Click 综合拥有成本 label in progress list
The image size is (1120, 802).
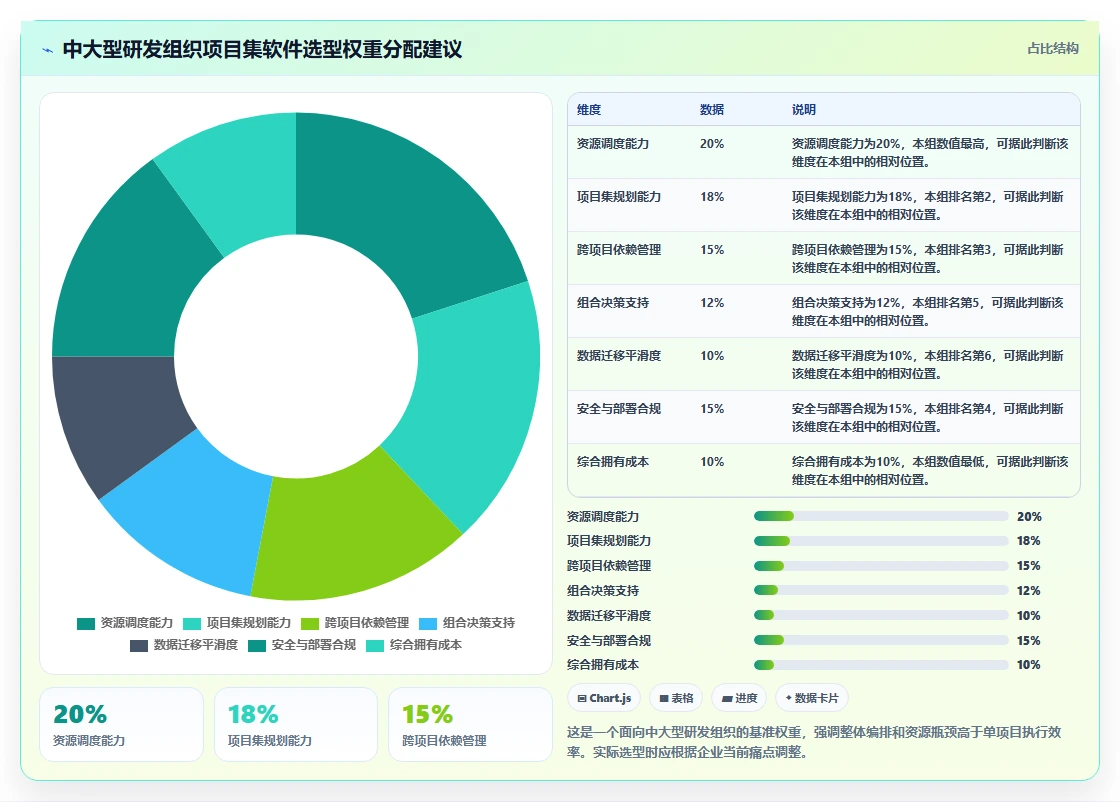603,665
